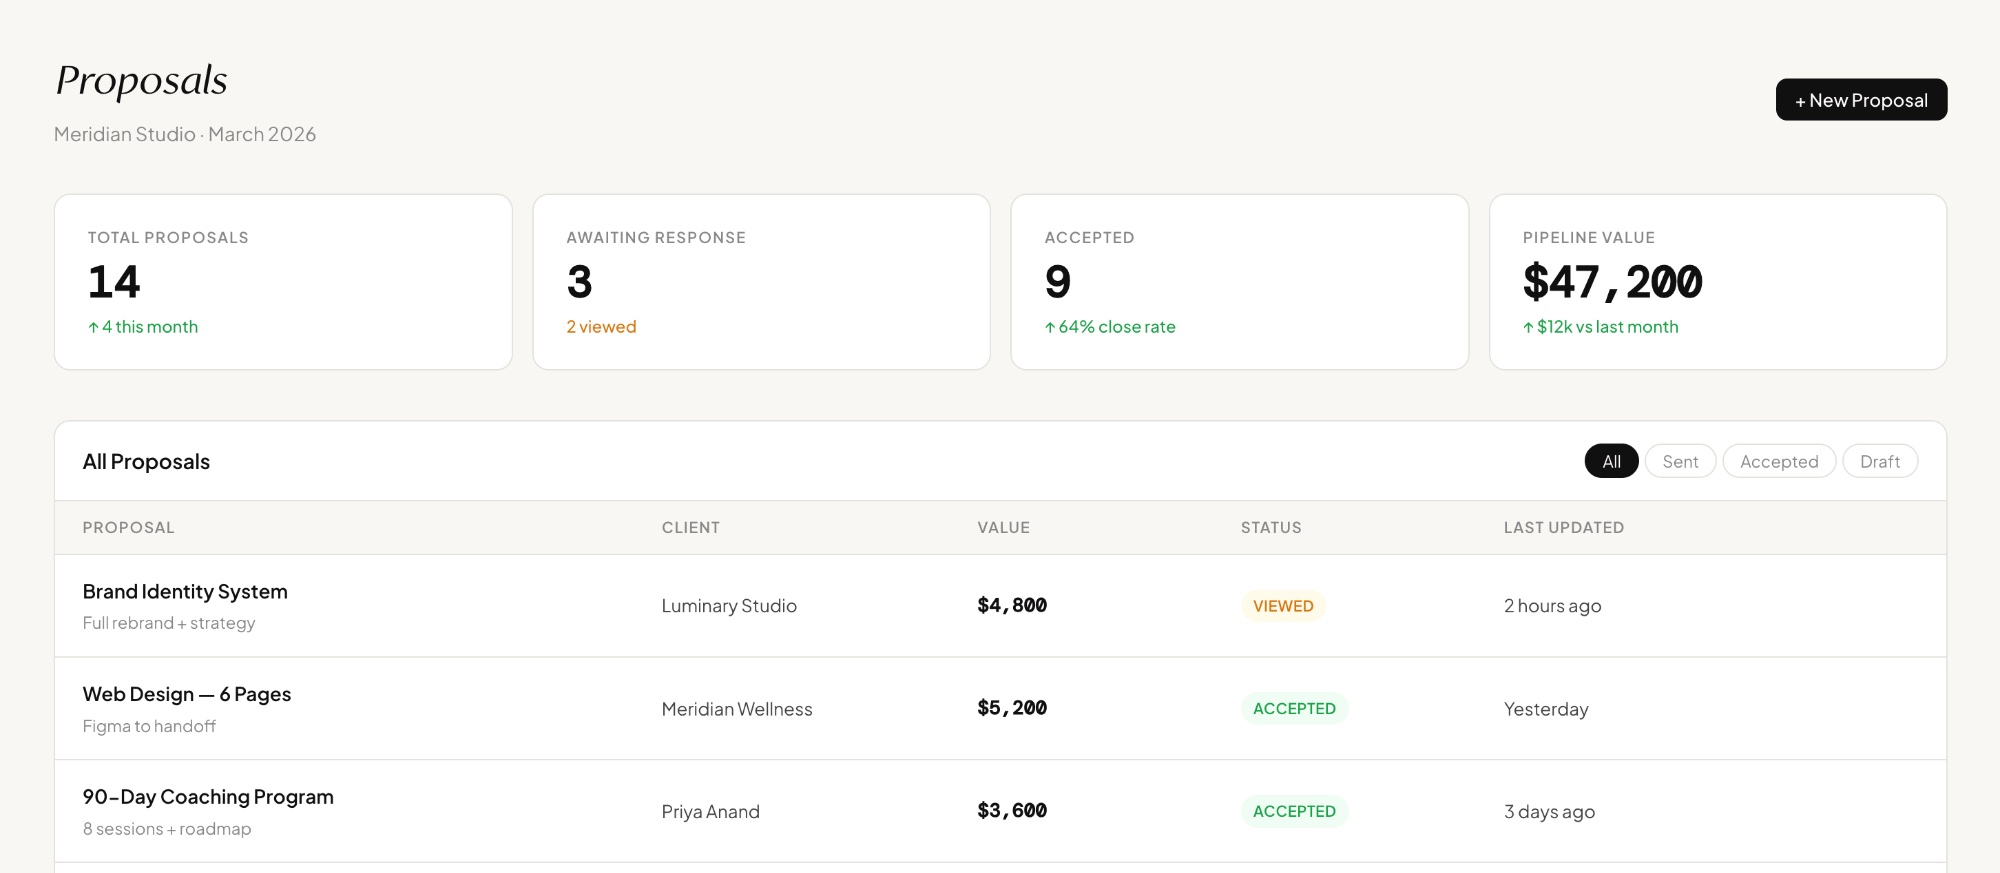Click Meridian Wellness ACCEPTED status badge

1294,708
